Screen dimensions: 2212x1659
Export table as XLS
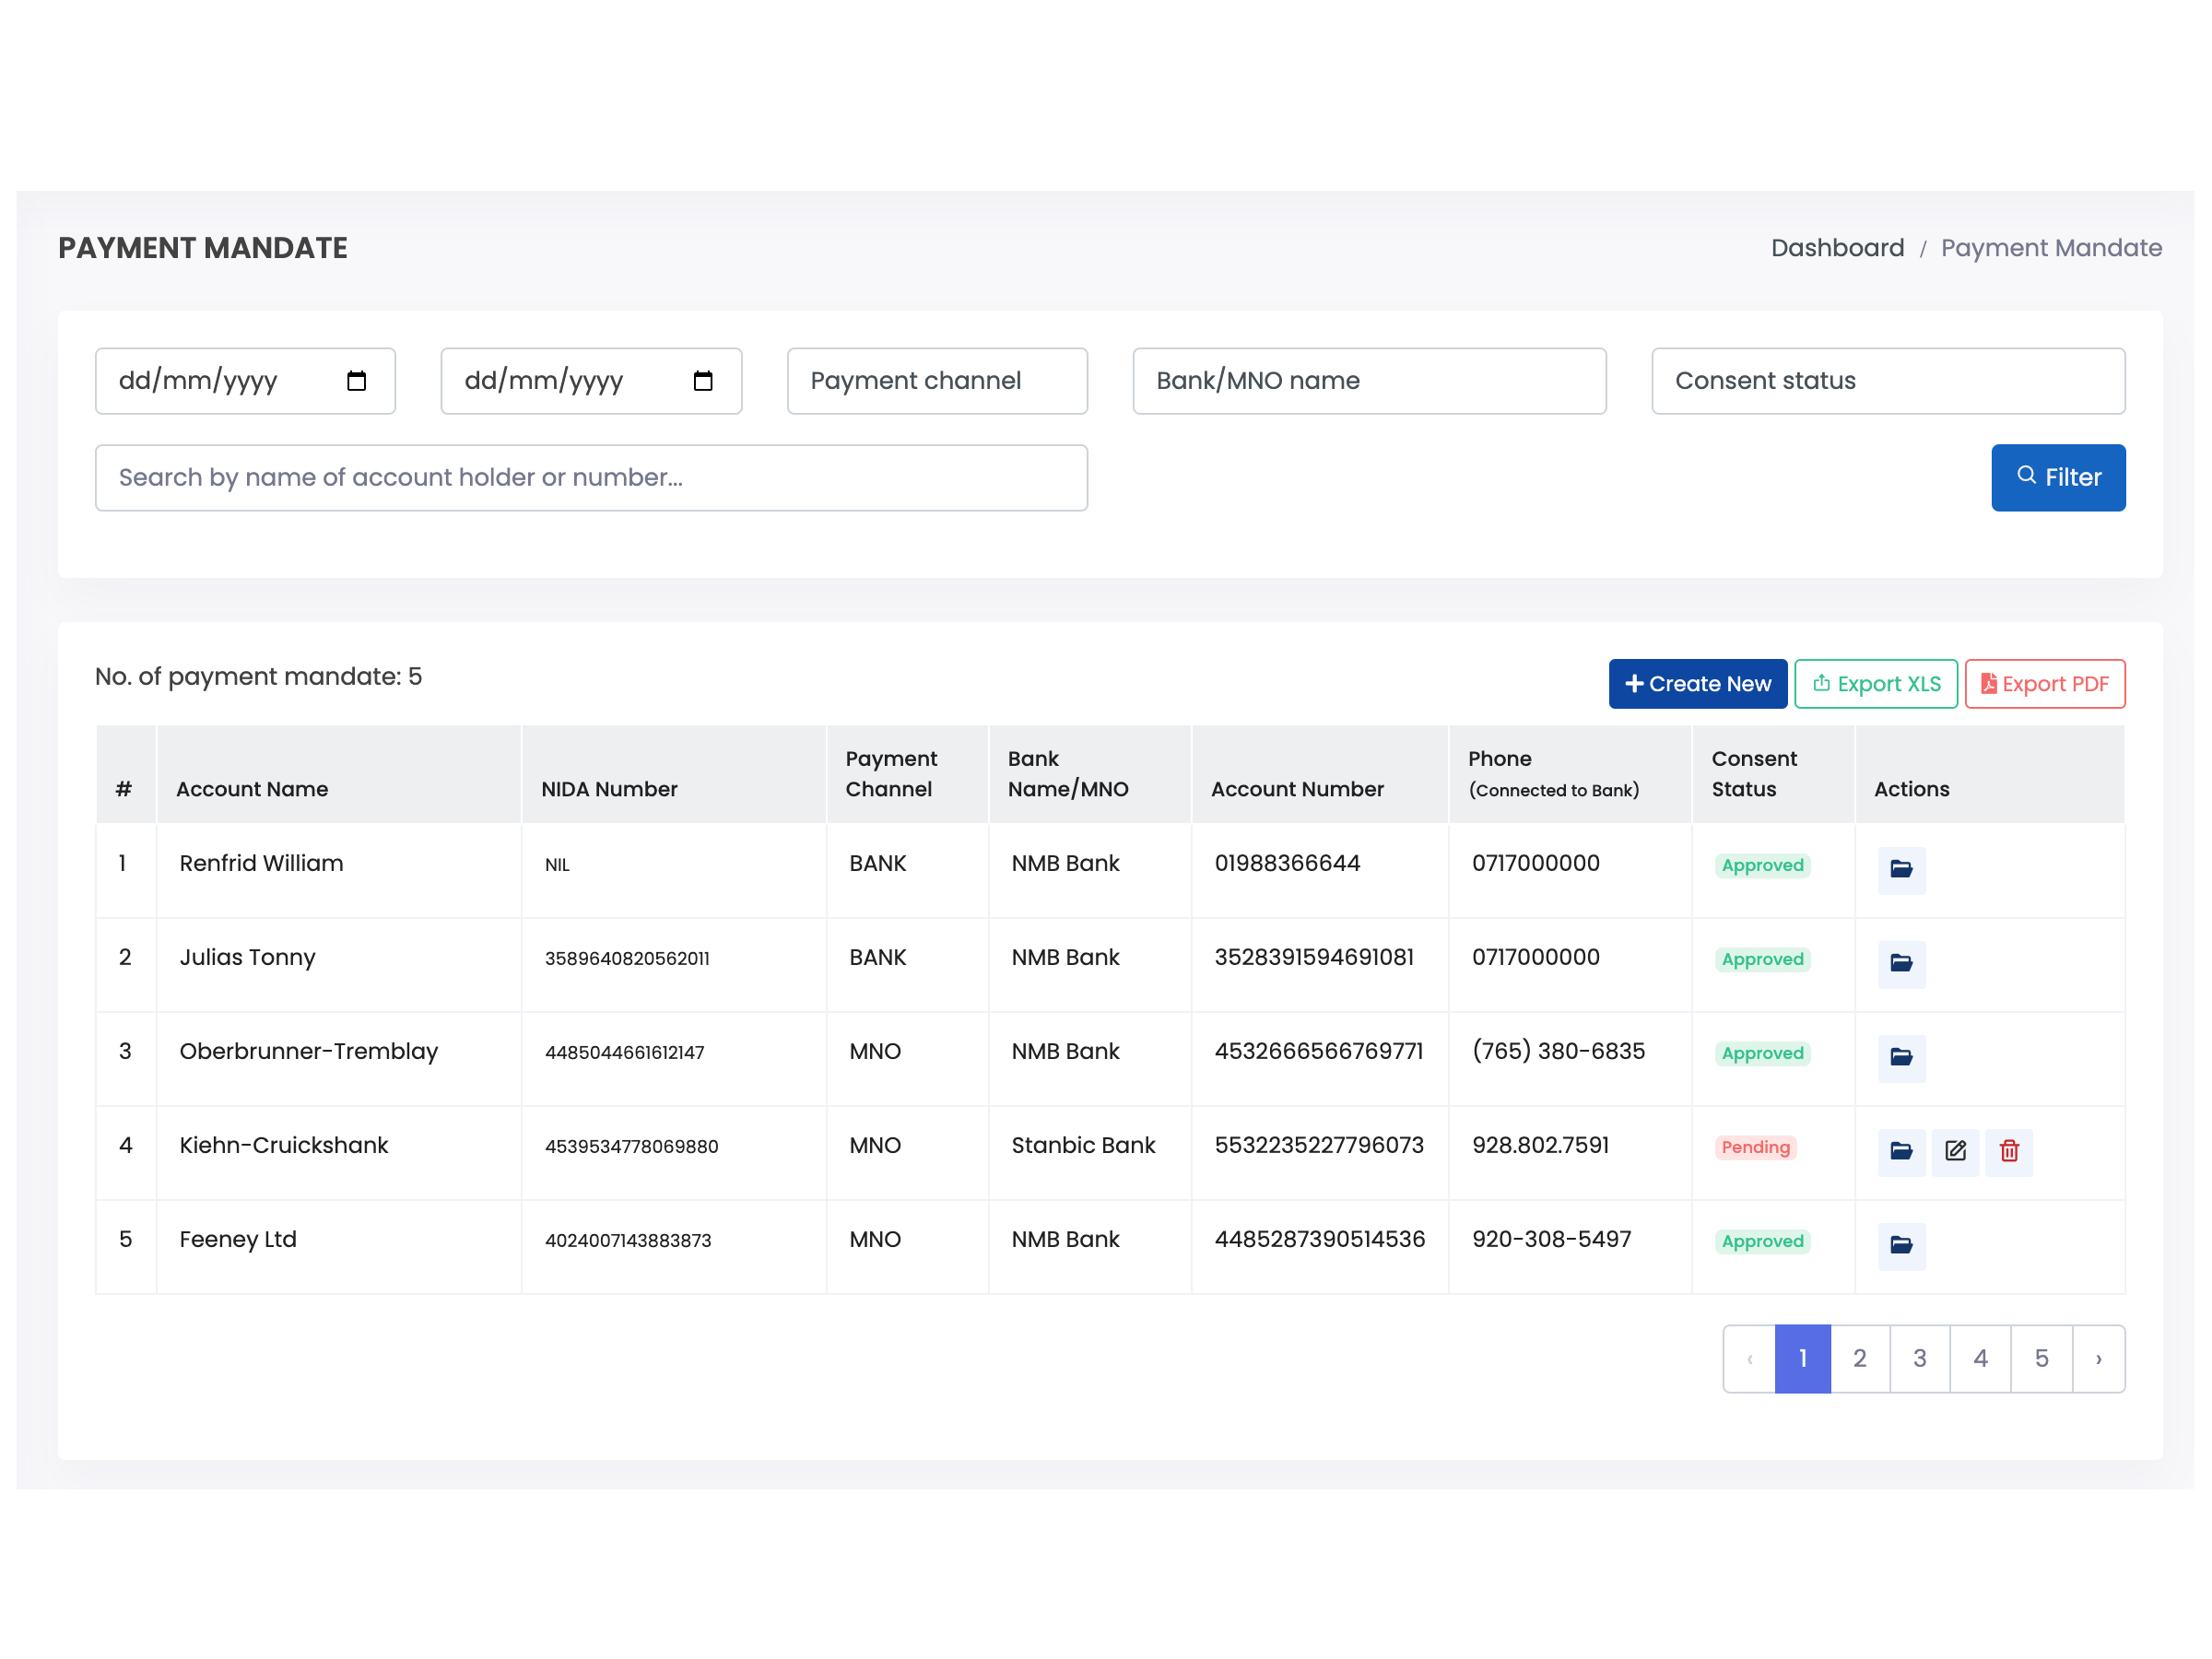click(1875, 684)
